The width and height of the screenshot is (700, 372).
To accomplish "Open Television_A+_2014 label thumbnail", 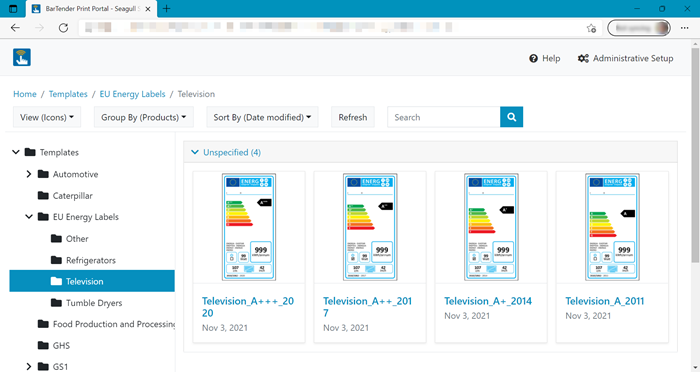I will 491,227.
